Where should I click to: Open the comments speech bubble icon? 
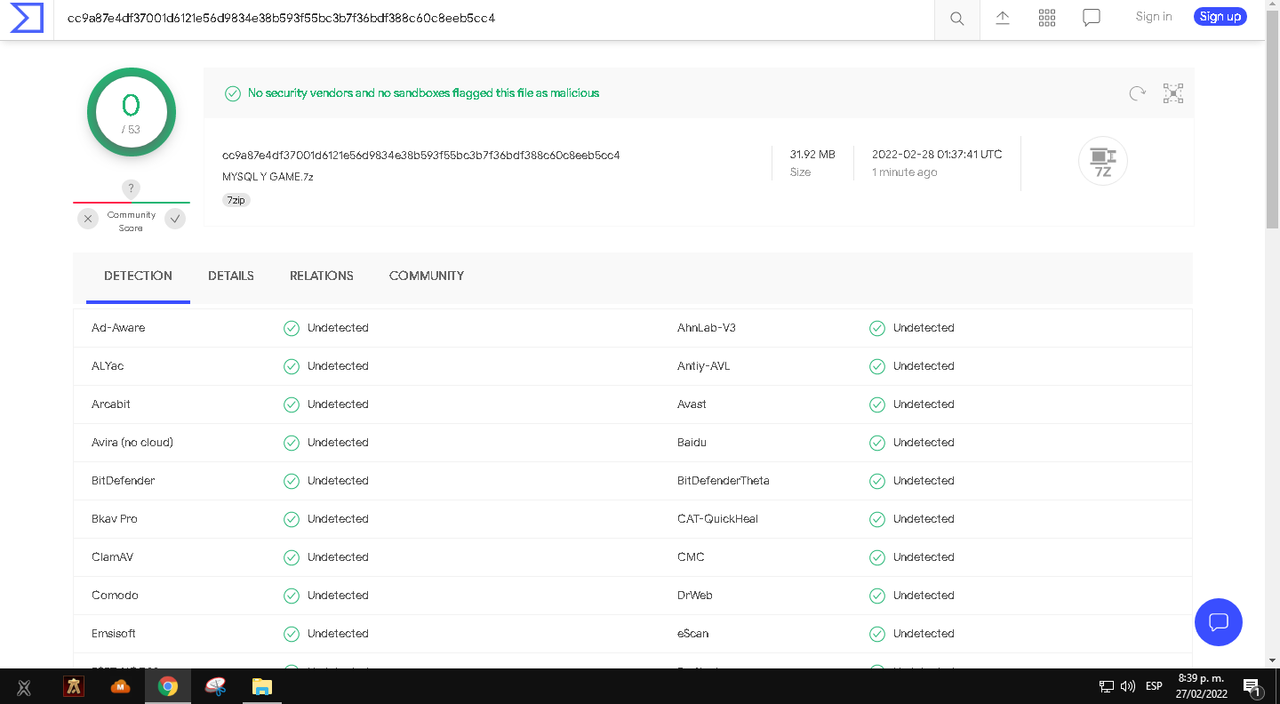tap(1092, 18)
